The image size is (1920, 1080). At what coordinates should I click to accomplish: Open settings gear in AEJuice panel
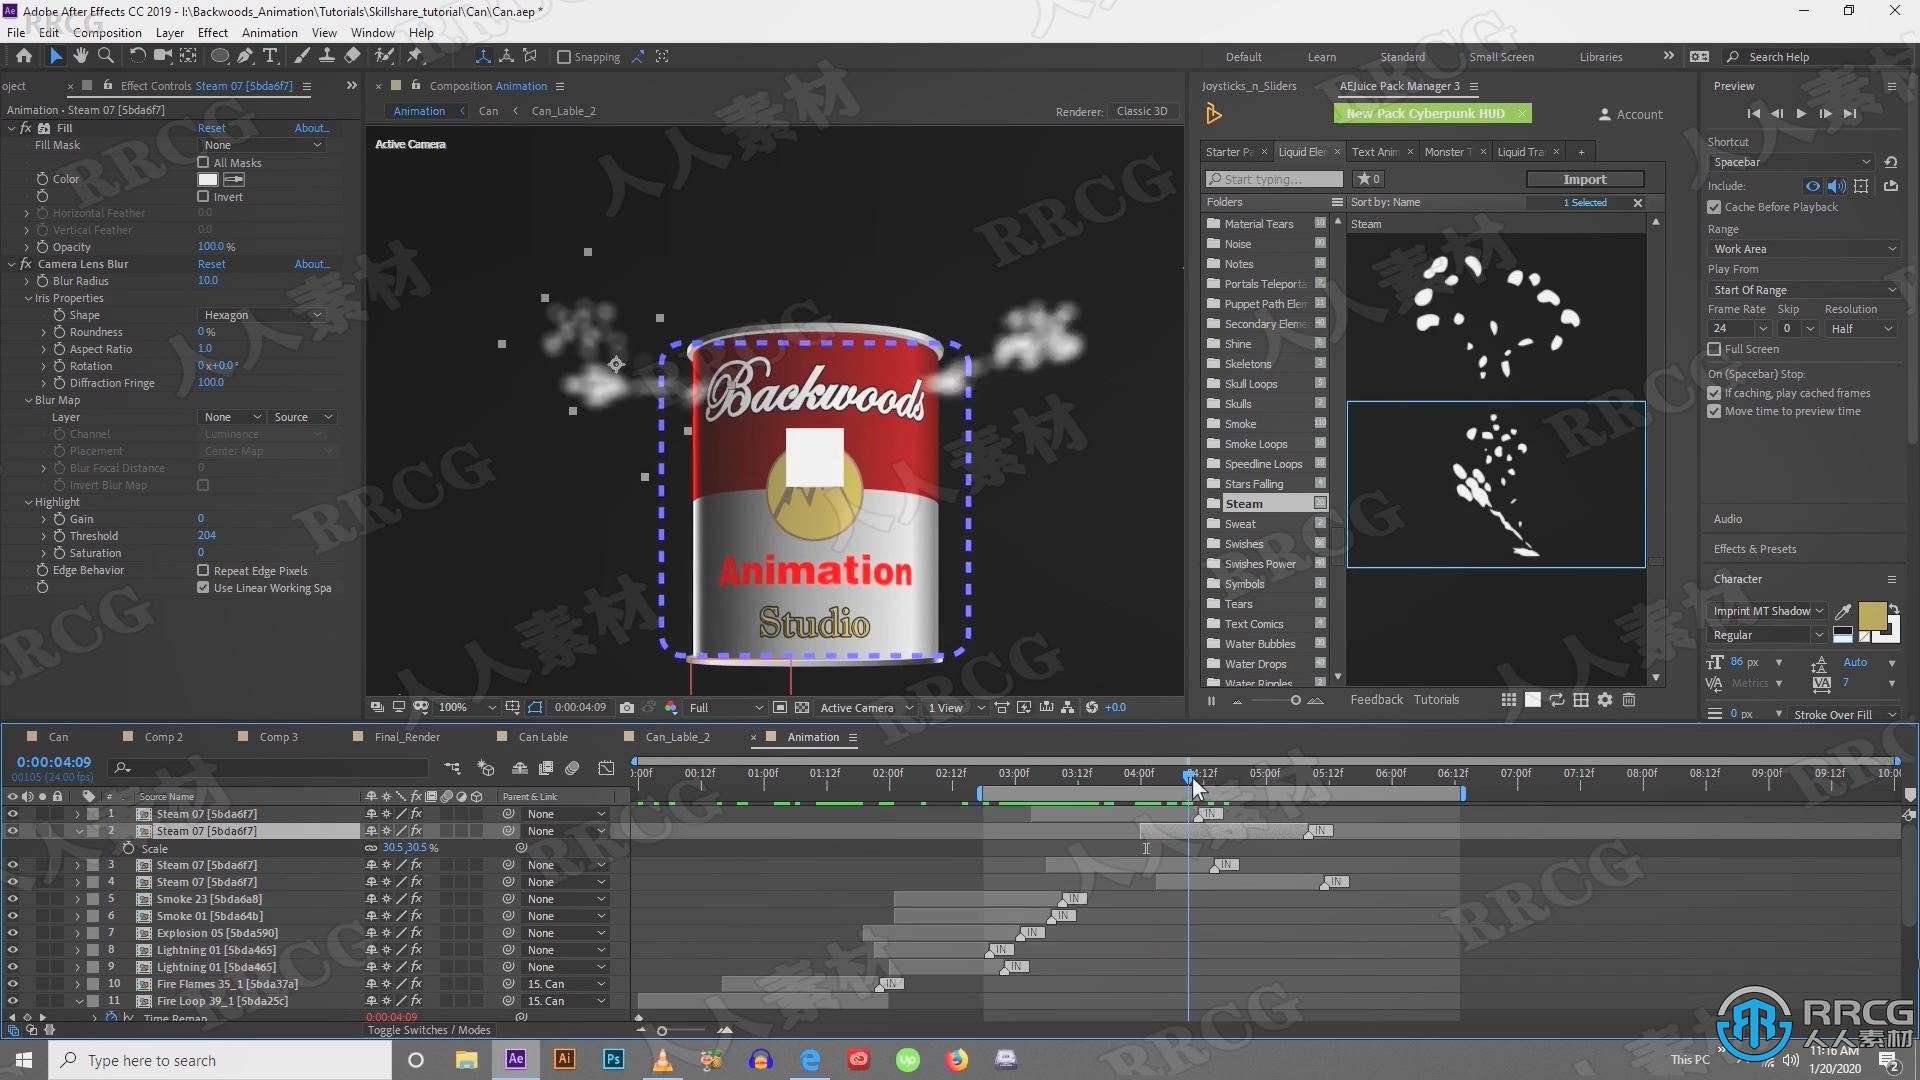[x=1605, y=700]
